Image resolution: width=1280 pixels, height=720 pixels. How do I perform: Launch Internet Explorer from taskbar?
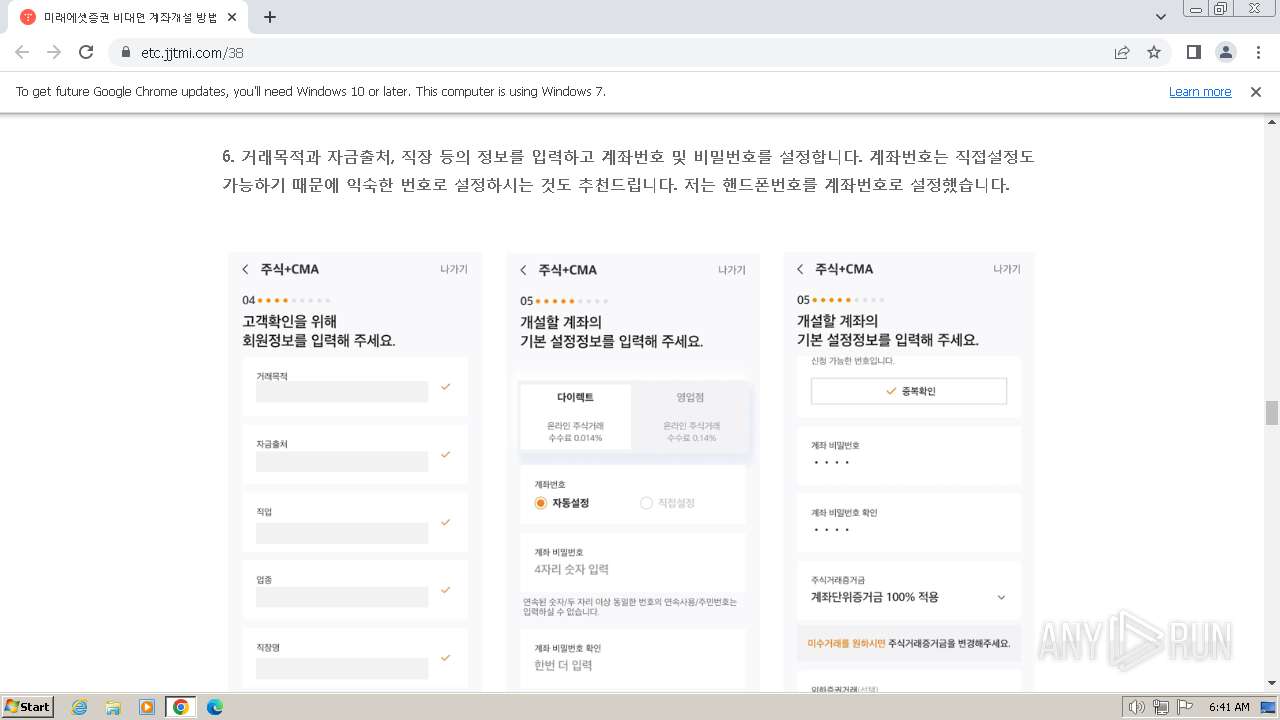point(79,707)
